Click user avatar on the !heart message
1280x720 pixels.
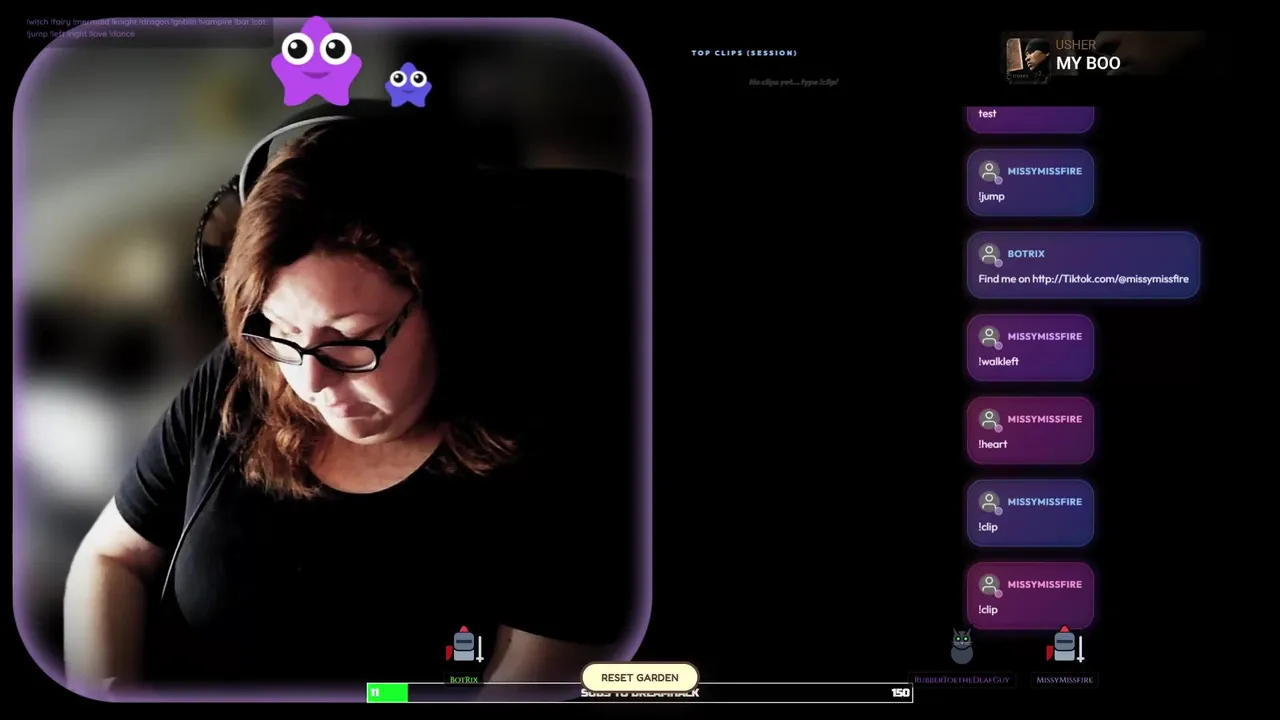(x=990, y=420)
